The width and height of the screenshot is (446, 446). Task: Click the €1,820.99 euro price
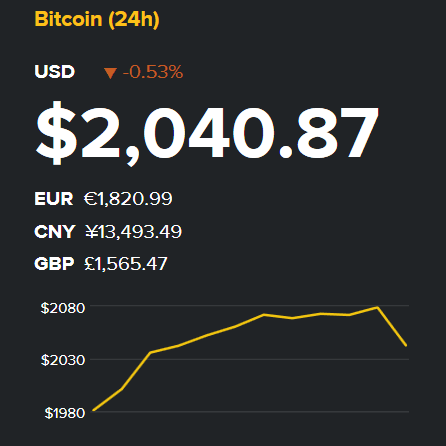coord(128,199)
